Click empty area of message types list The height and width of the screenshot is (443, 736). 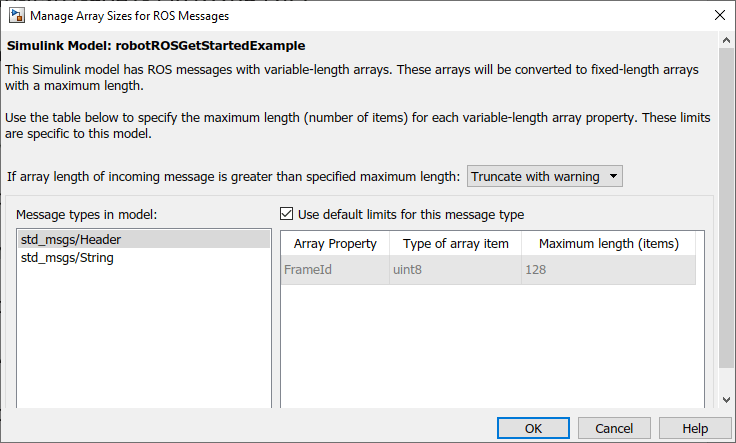[x=144, y=340]
